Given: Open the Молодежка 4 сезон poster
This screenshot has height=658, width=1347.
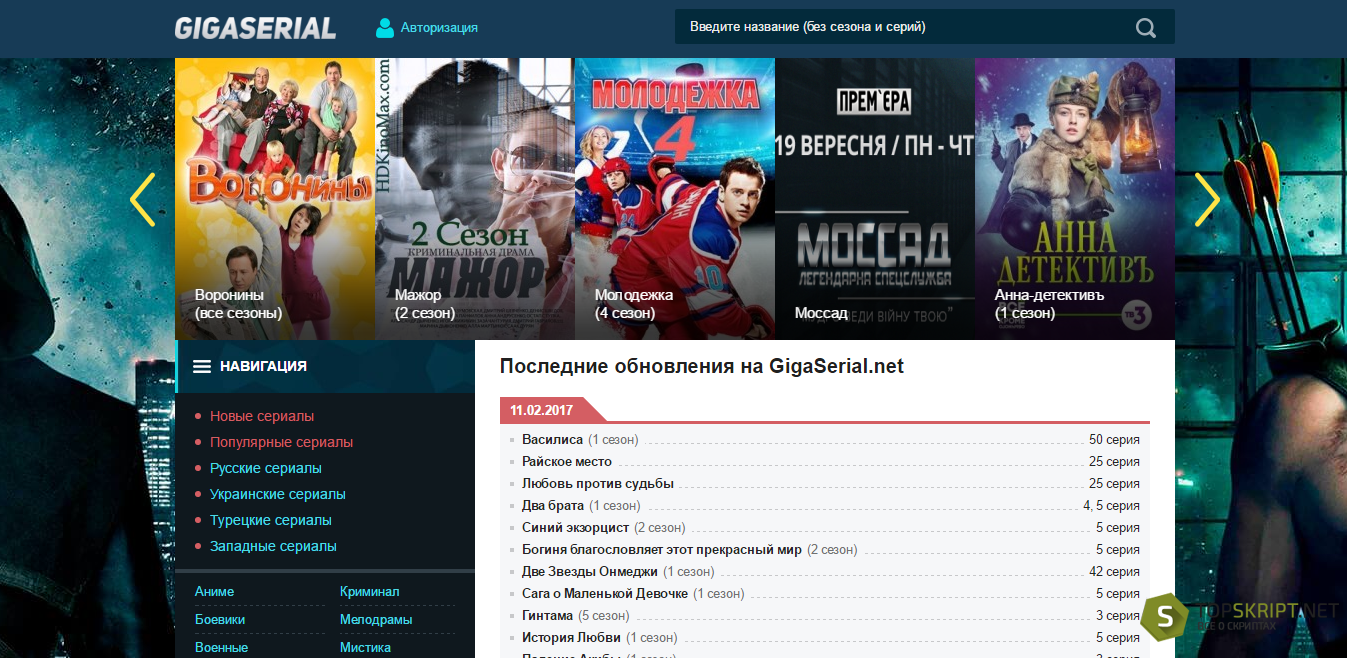Looking at the screenshot, I should (x=675, y=199).
